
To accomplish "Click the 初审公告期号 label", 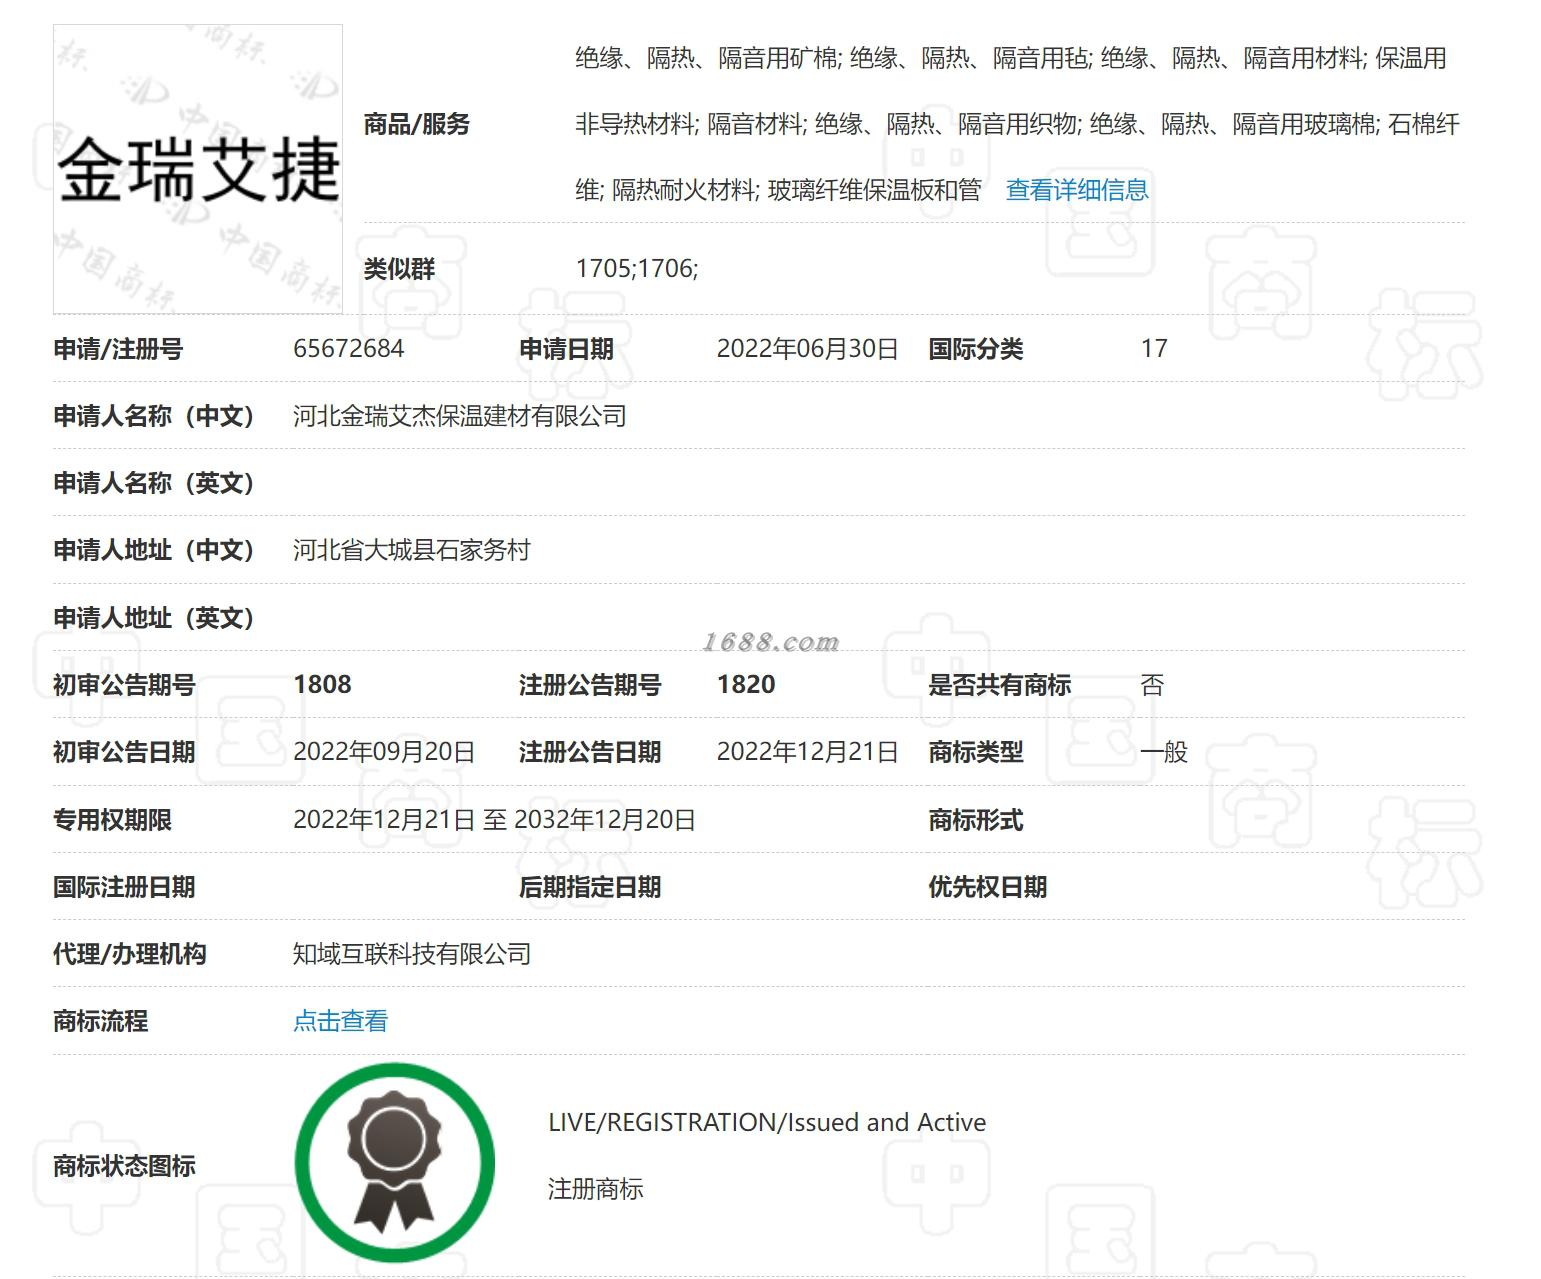I will (x=124, y=685).
